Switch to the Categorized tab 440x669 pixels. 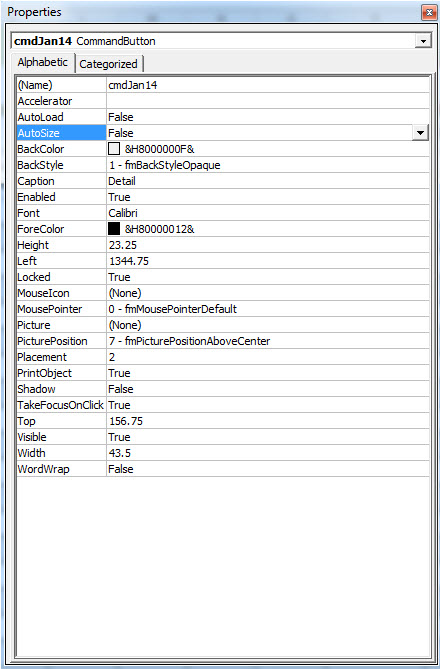coord(109,64)
